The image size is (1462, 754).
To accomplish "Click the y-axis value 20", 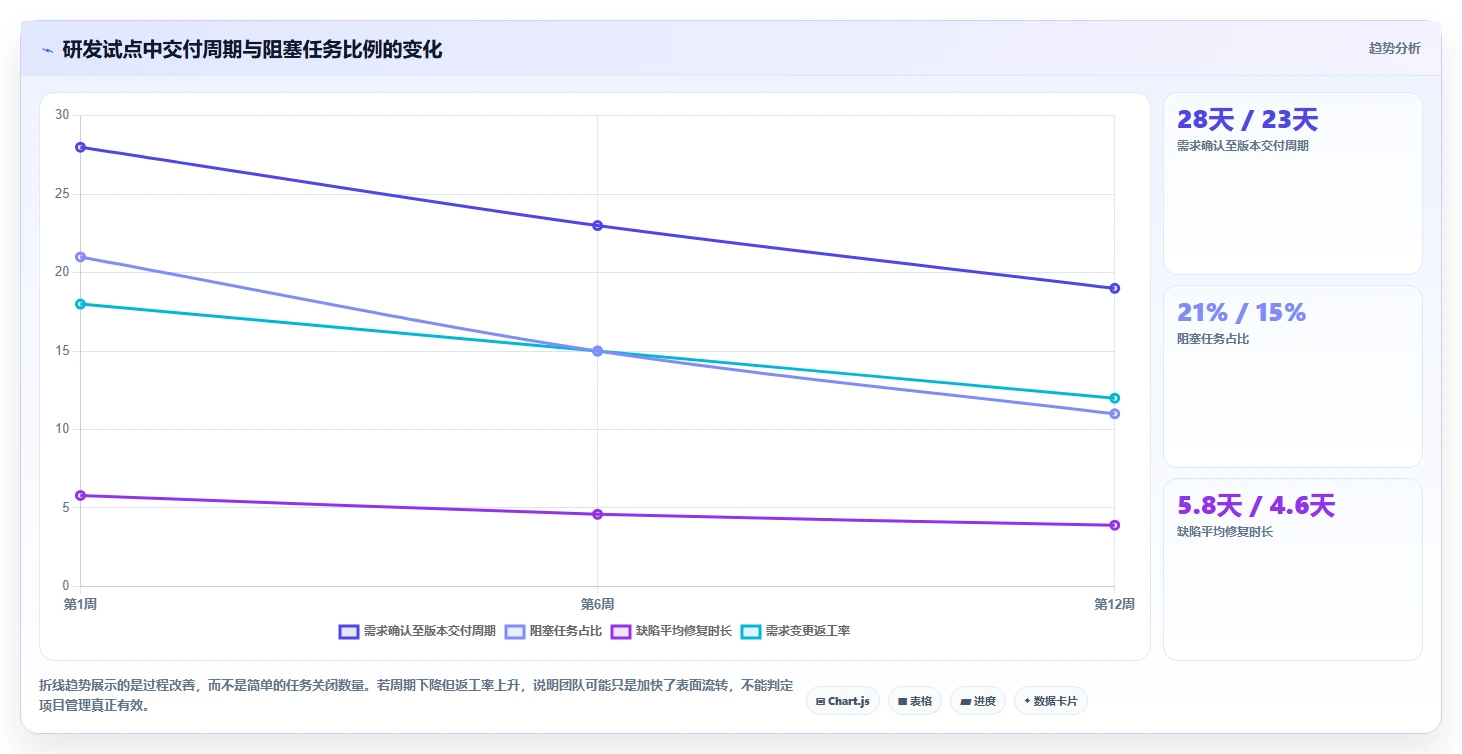I will (x=62, y=272).
